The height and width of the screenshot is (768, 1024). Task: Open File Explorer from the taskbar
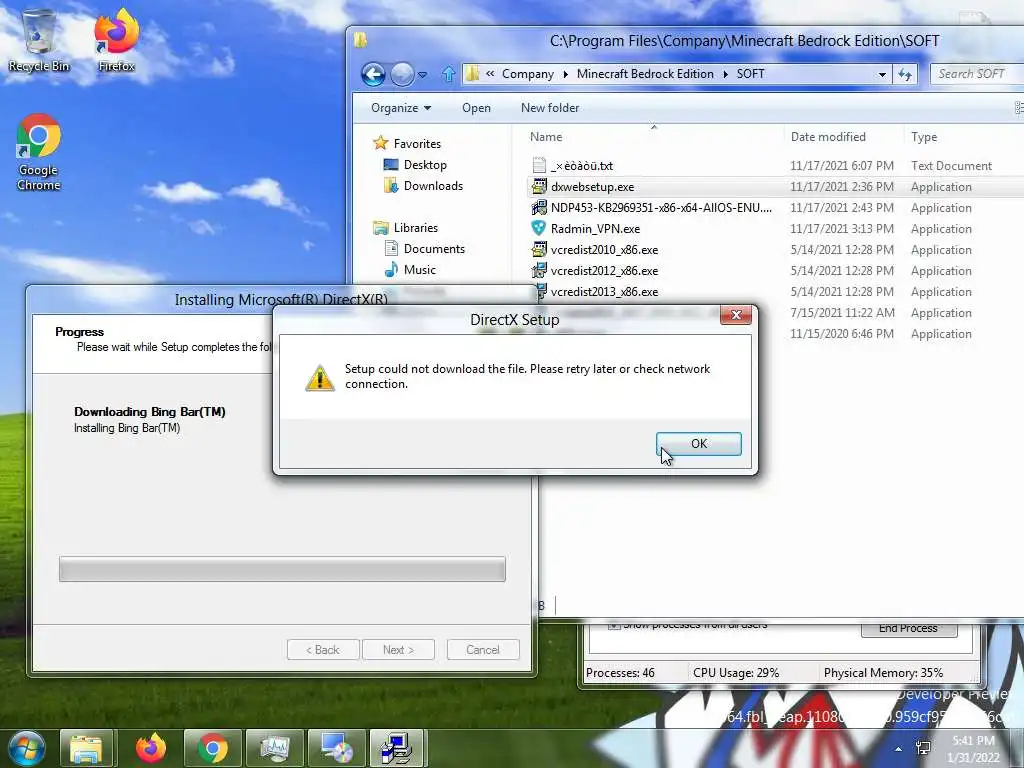[x=87, y=748]
